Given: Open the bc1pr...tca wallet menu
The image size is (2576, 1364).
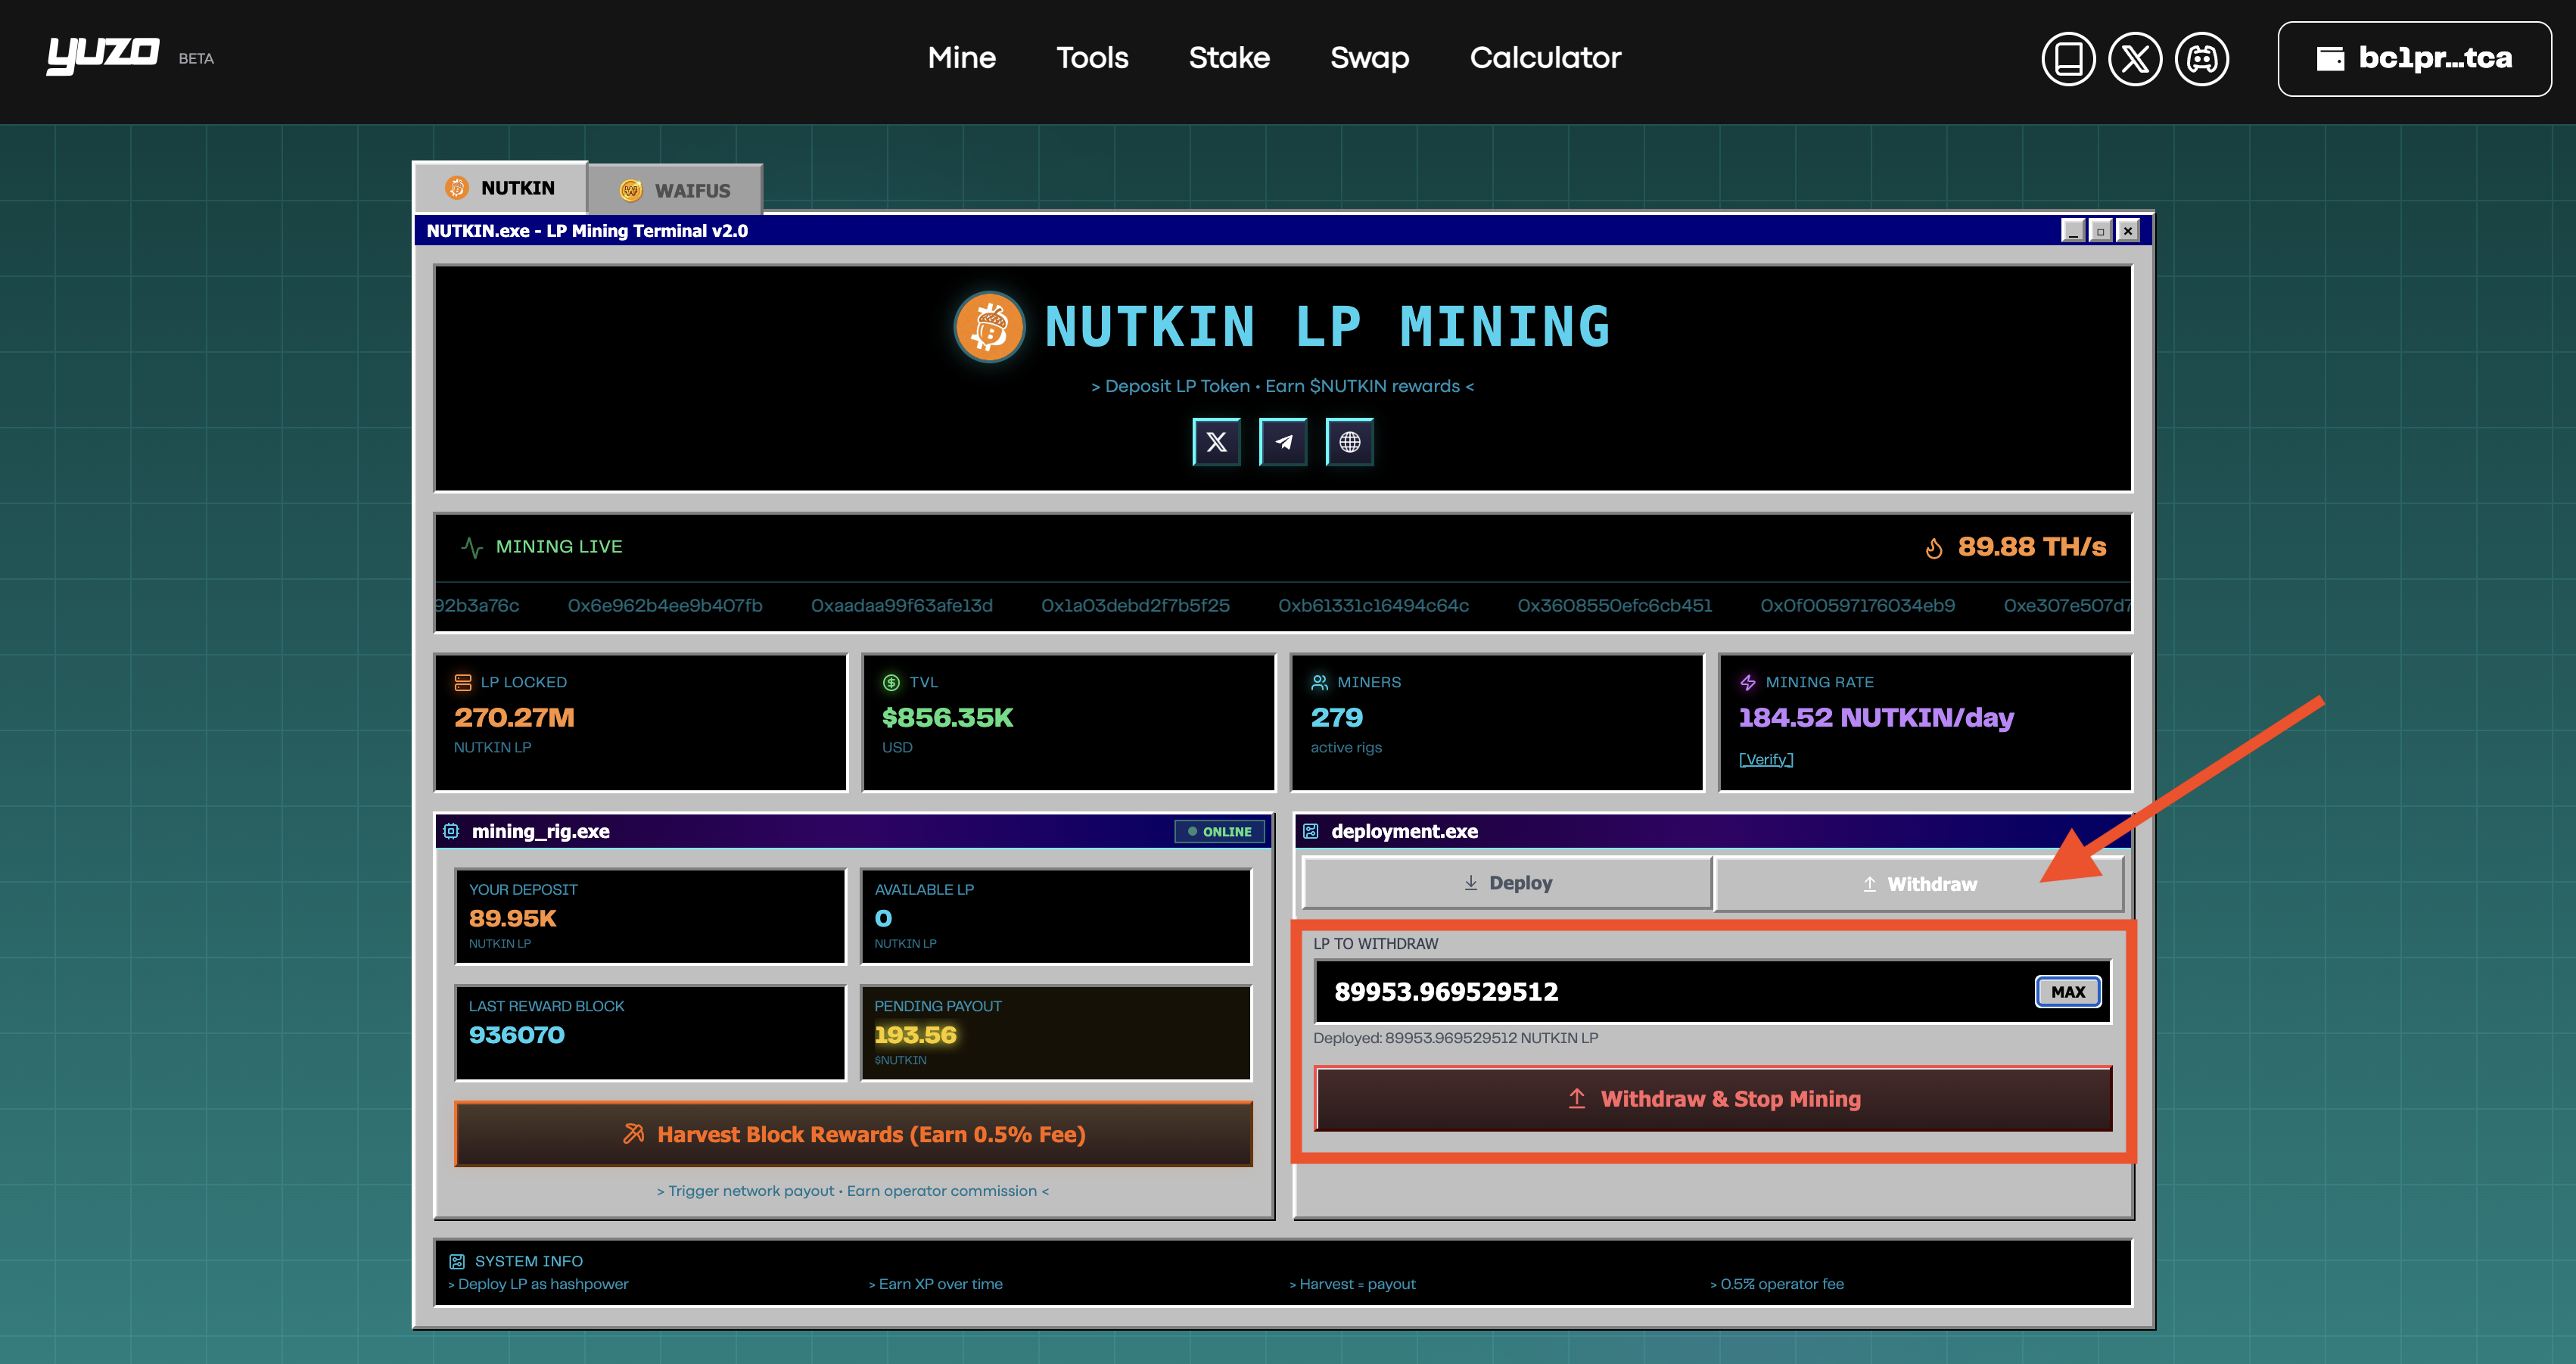Looking at the screenshot, I should (x=2414, y=59).
